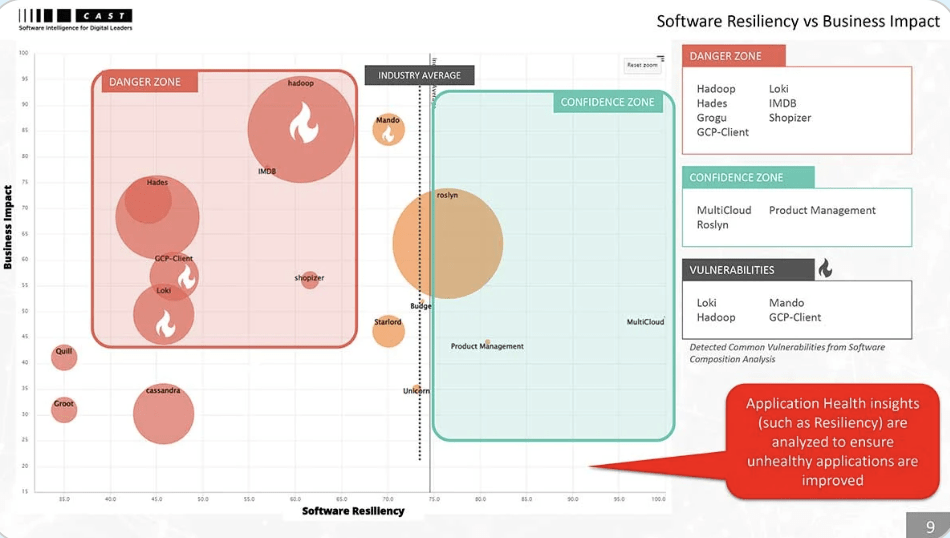
Task: Click the DANGER ZONE label on the chart
Action: 150,82
